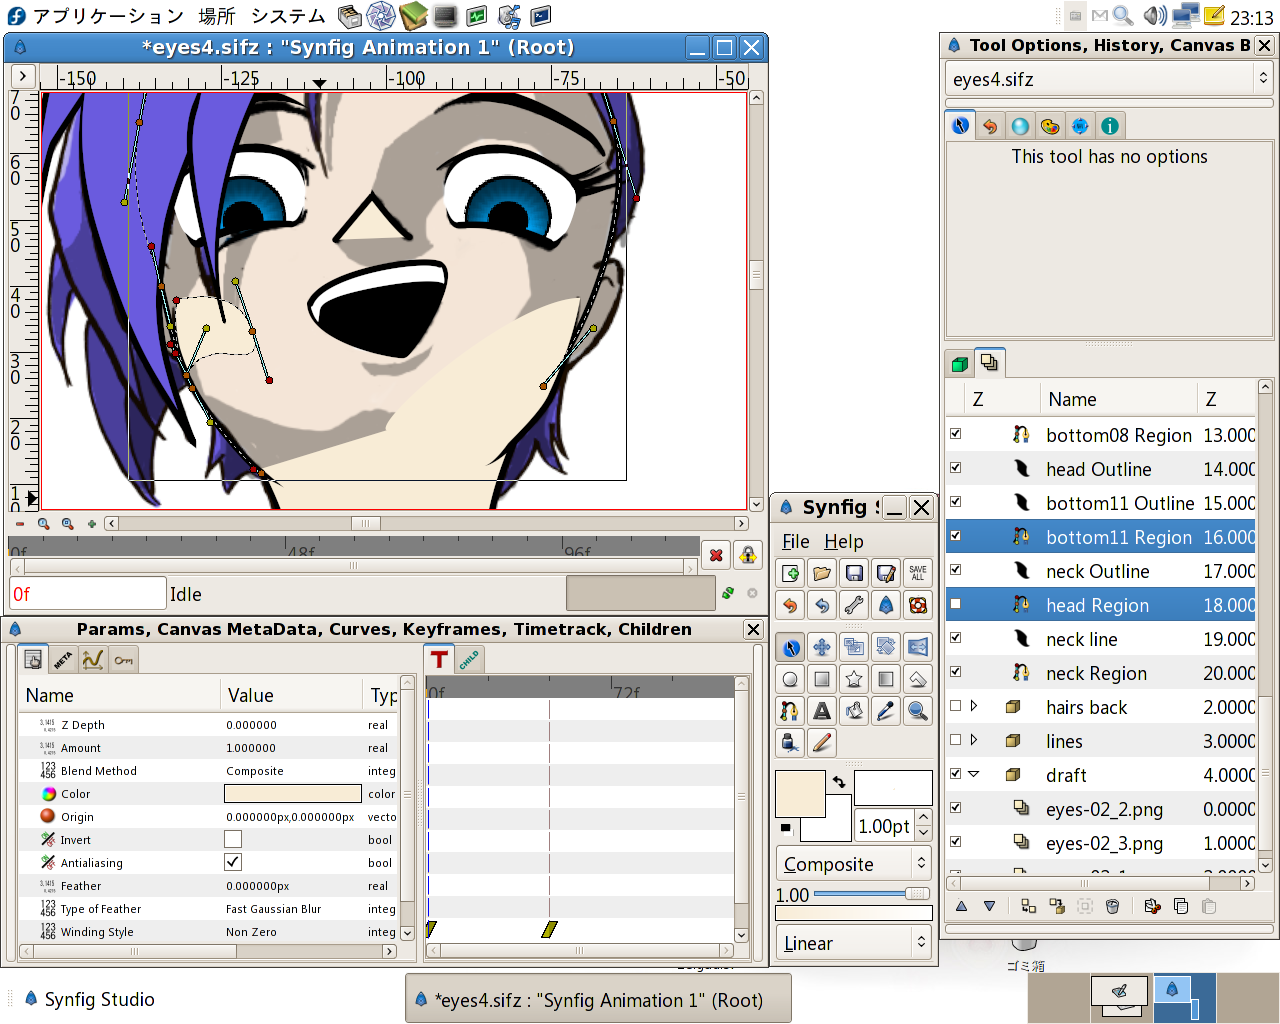The height and width of the screenshot is (1024, 1280).
Task: Lower the selected layer
Action: [989, 906]
